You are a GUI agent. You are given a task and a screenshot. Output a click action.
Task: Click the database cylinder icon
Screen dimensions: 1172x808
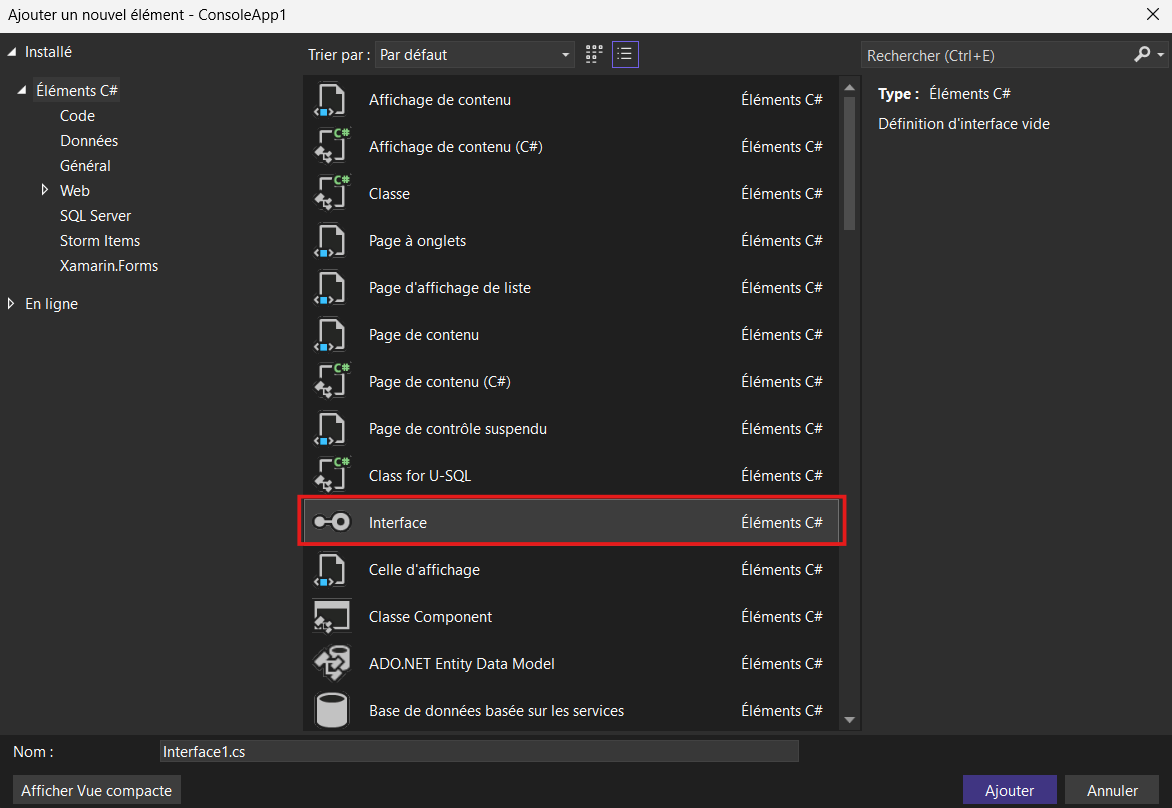(331, 710)
